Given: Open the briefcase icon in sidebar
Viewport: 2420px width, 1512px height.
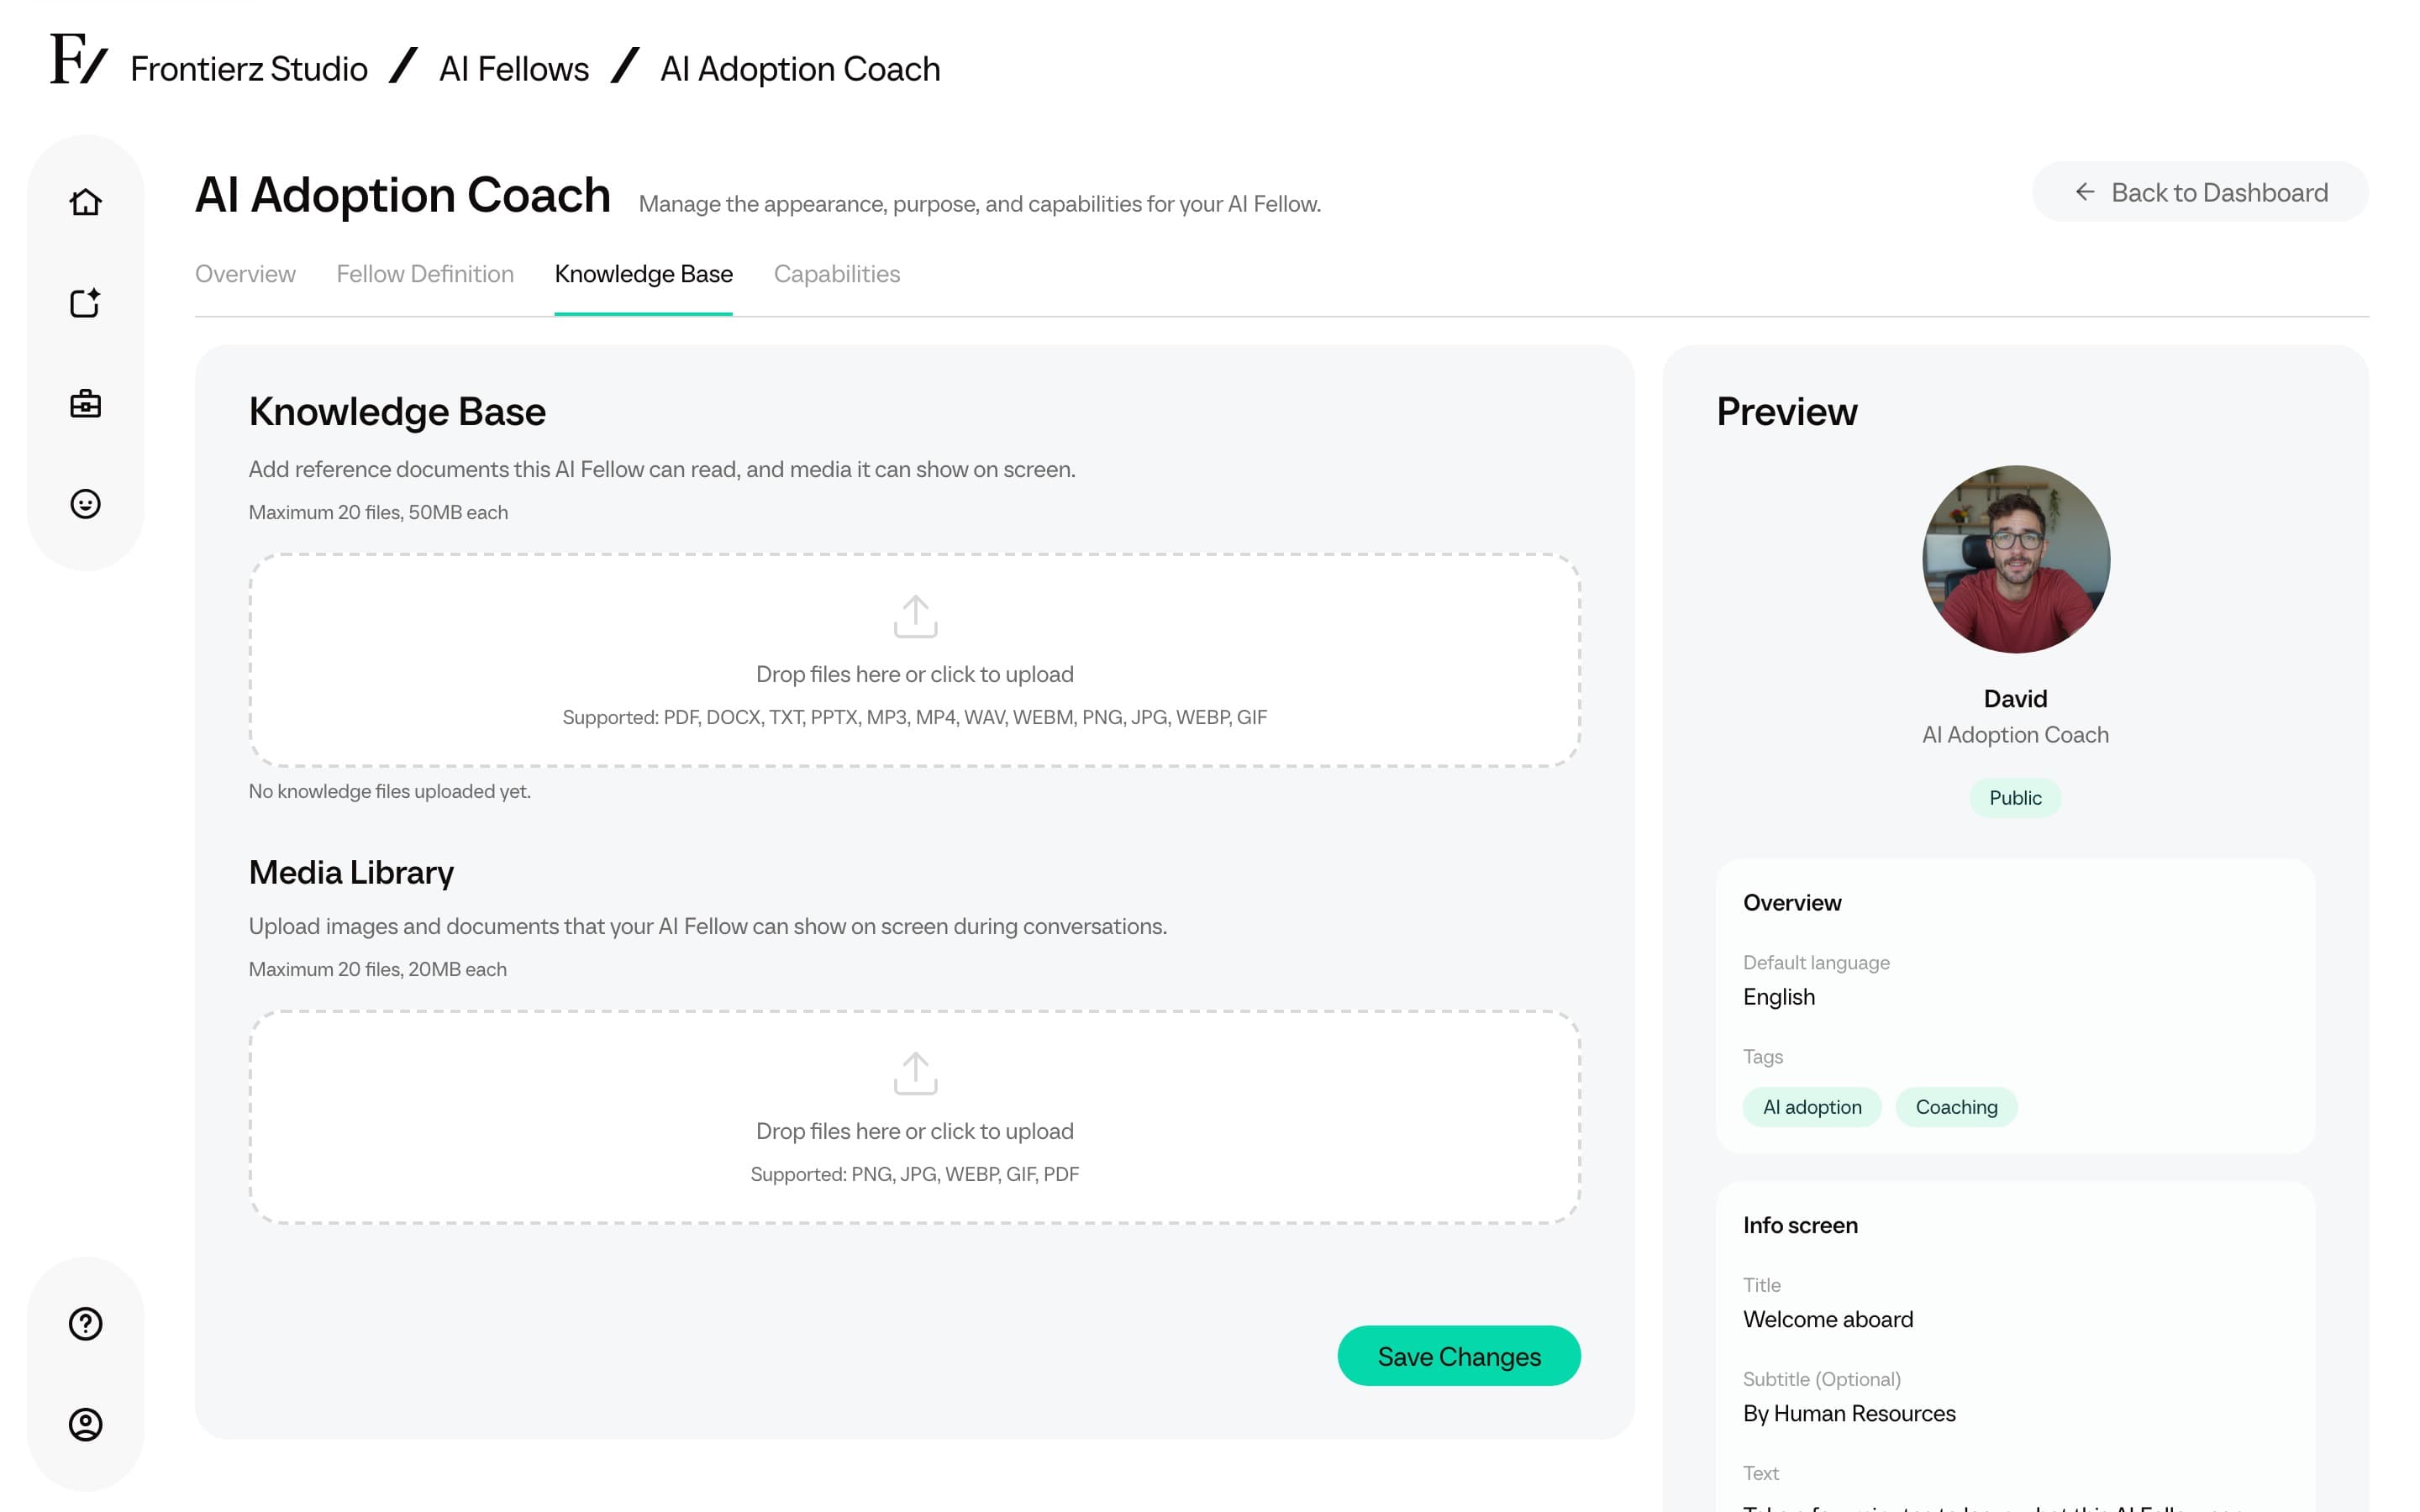Looking at the screenshot, I should pos(85,403).
